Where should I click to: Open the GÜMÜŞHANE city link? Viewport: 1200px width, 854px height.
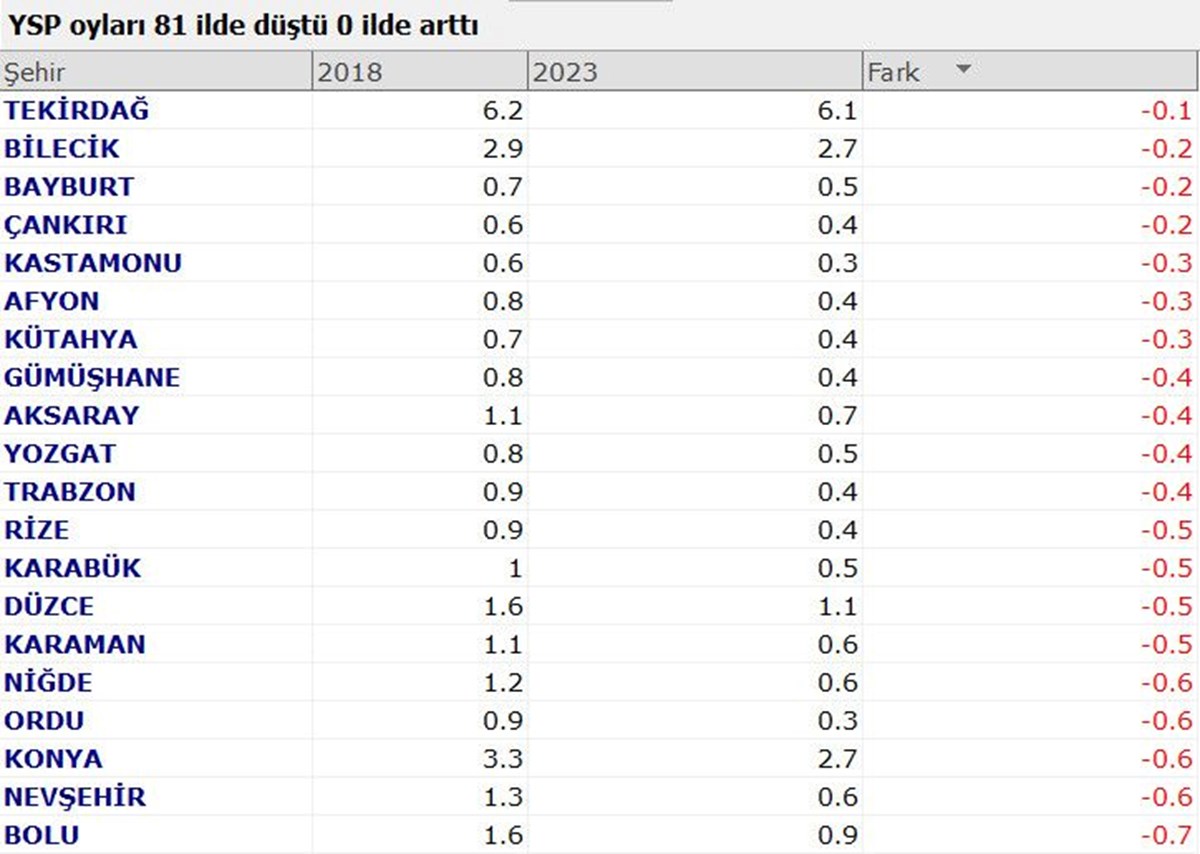(92, 377)
